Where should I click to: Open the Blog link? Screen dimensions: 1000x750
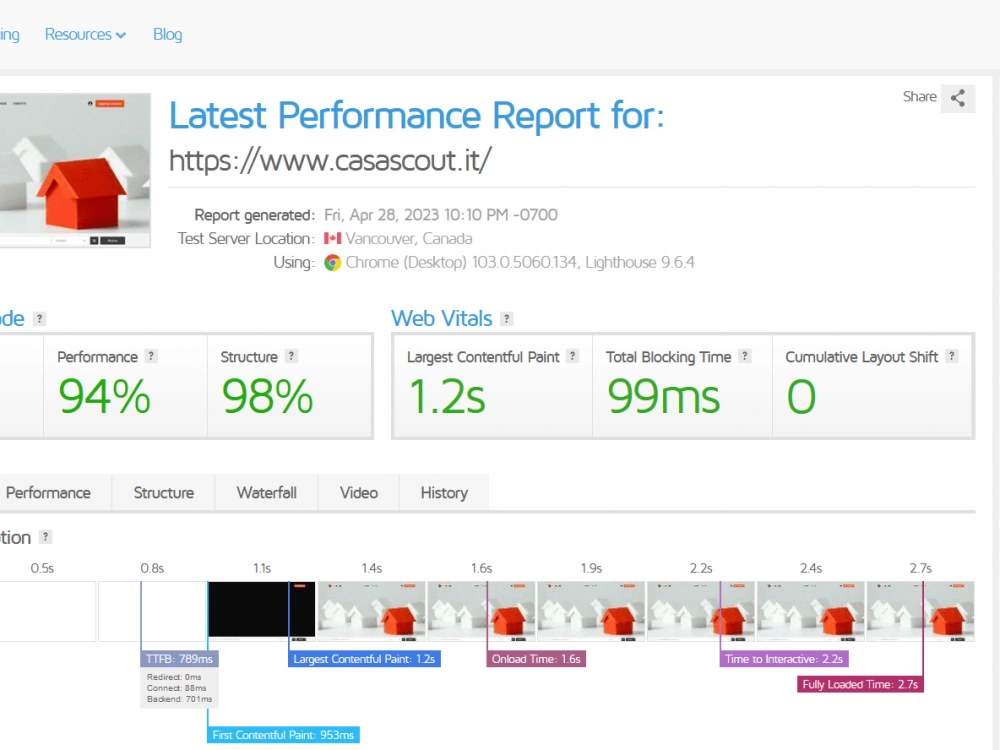(167, 34)
